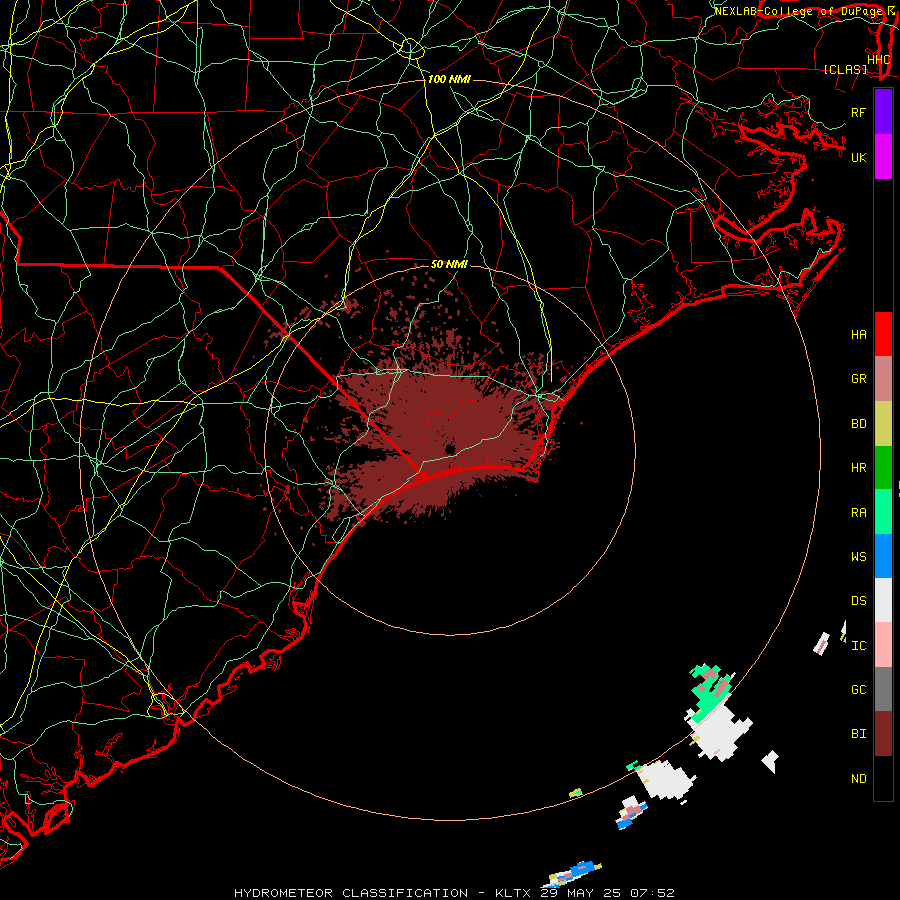
Task: Select the GR dusty-pink legend swatch
Action: [x=883, y=379]
